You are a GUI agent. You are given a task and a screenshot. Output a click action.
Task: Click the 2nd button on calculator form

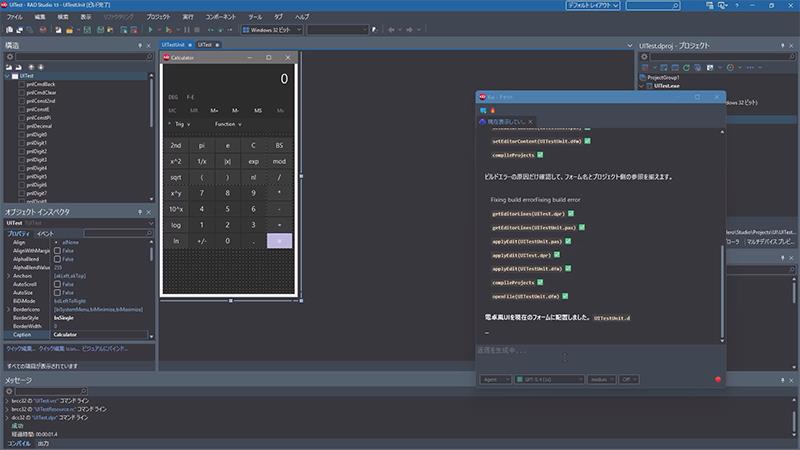pyautogui.click(x=176, y=145)
